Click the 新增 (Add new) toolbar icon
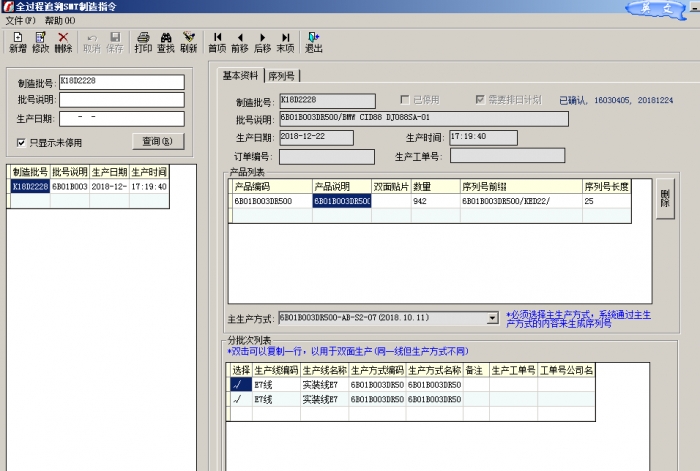Screen dimensions: 700x471 [18, 42]
